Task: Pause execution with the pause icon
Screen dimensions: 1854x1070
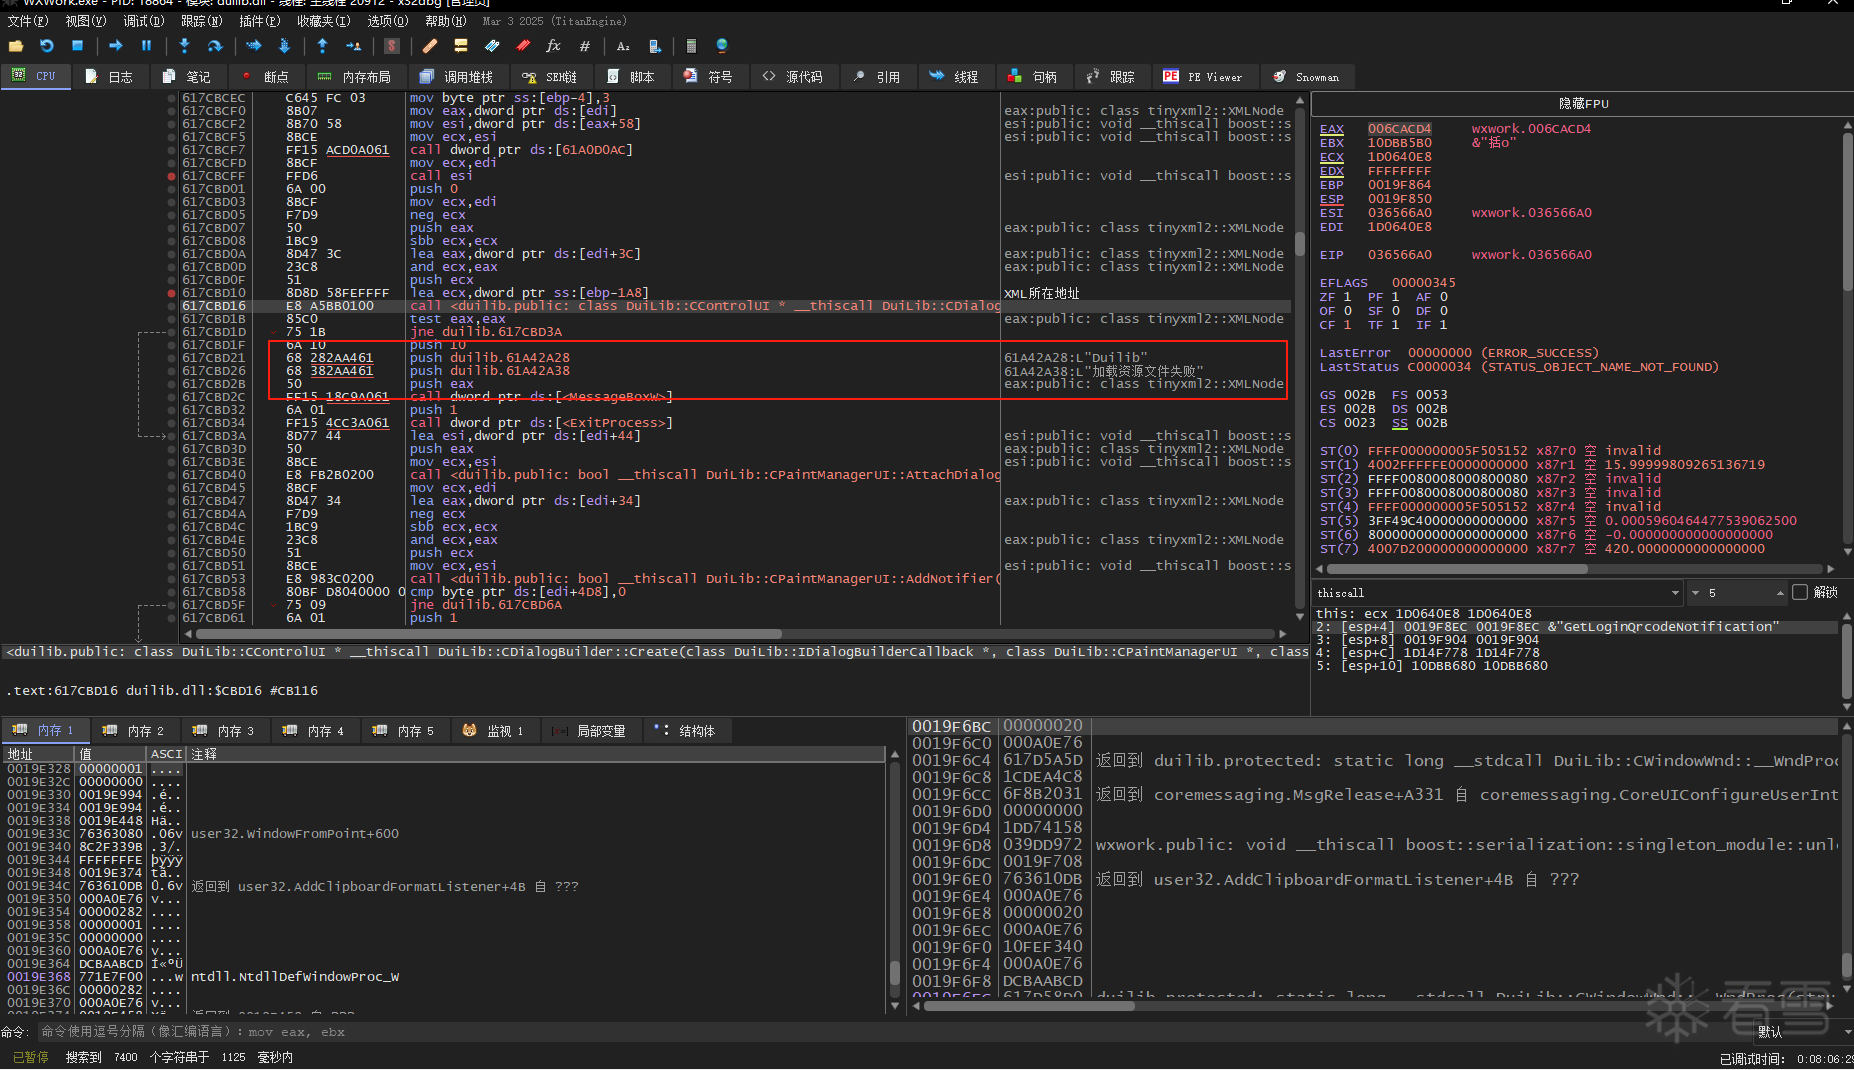Action: 146,46
